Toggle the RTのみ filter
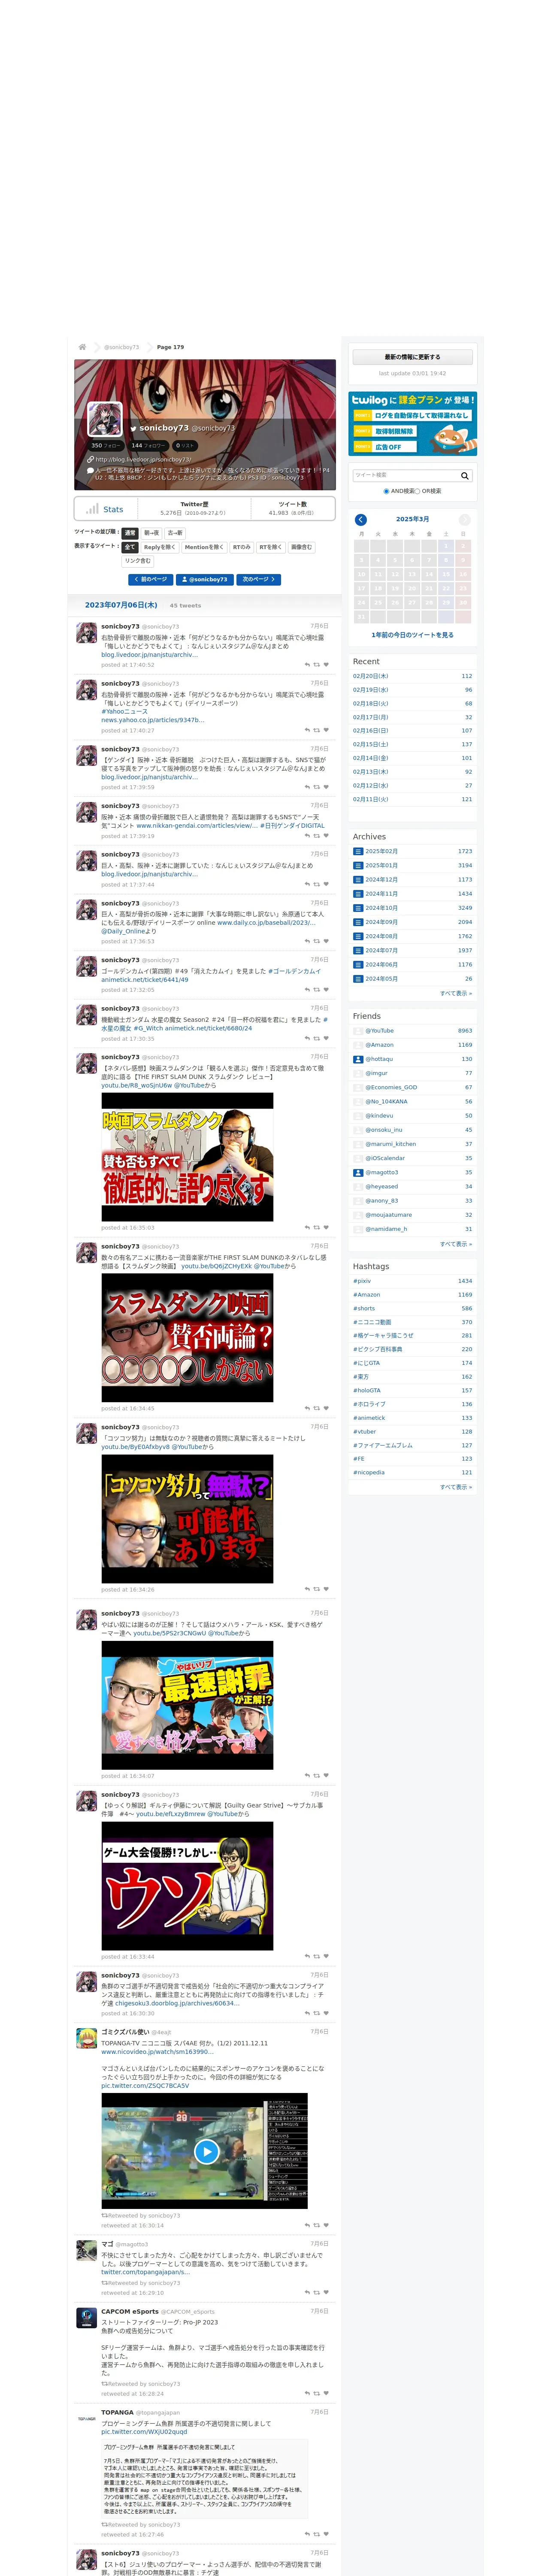The image size is (551, 2576). 241,547
